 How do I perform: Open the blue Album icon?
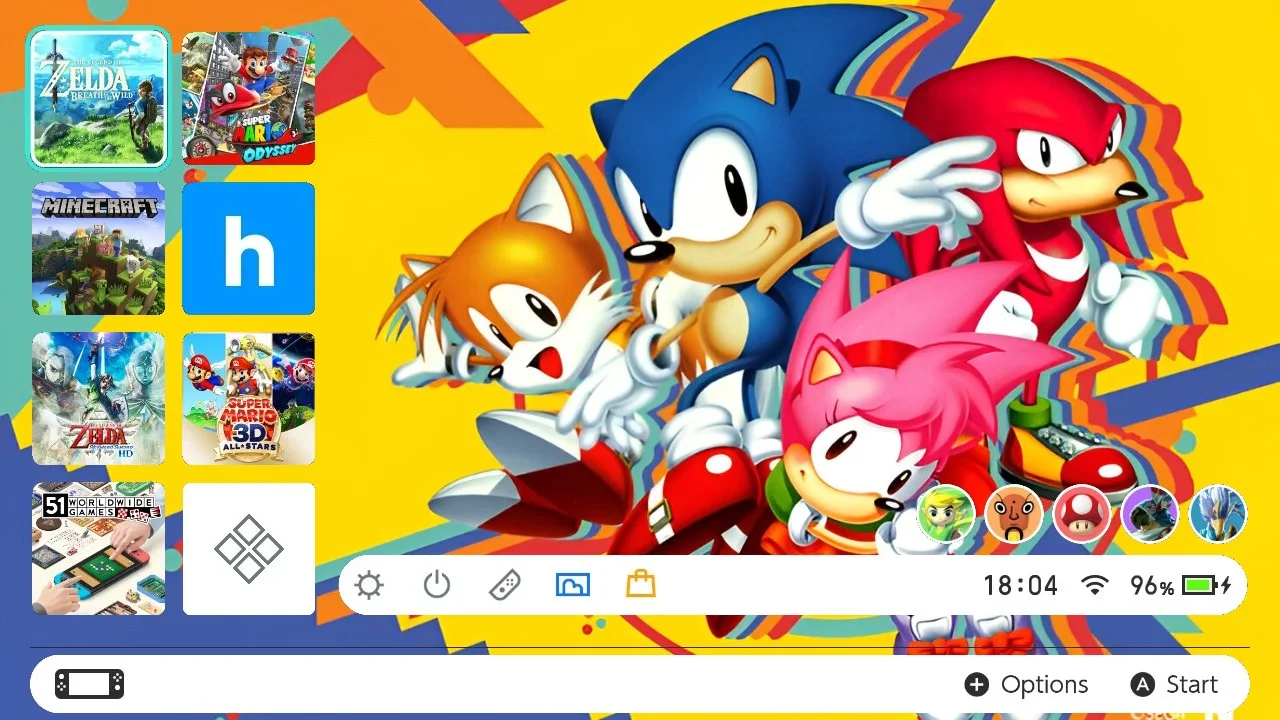click(x=573, y=585)
